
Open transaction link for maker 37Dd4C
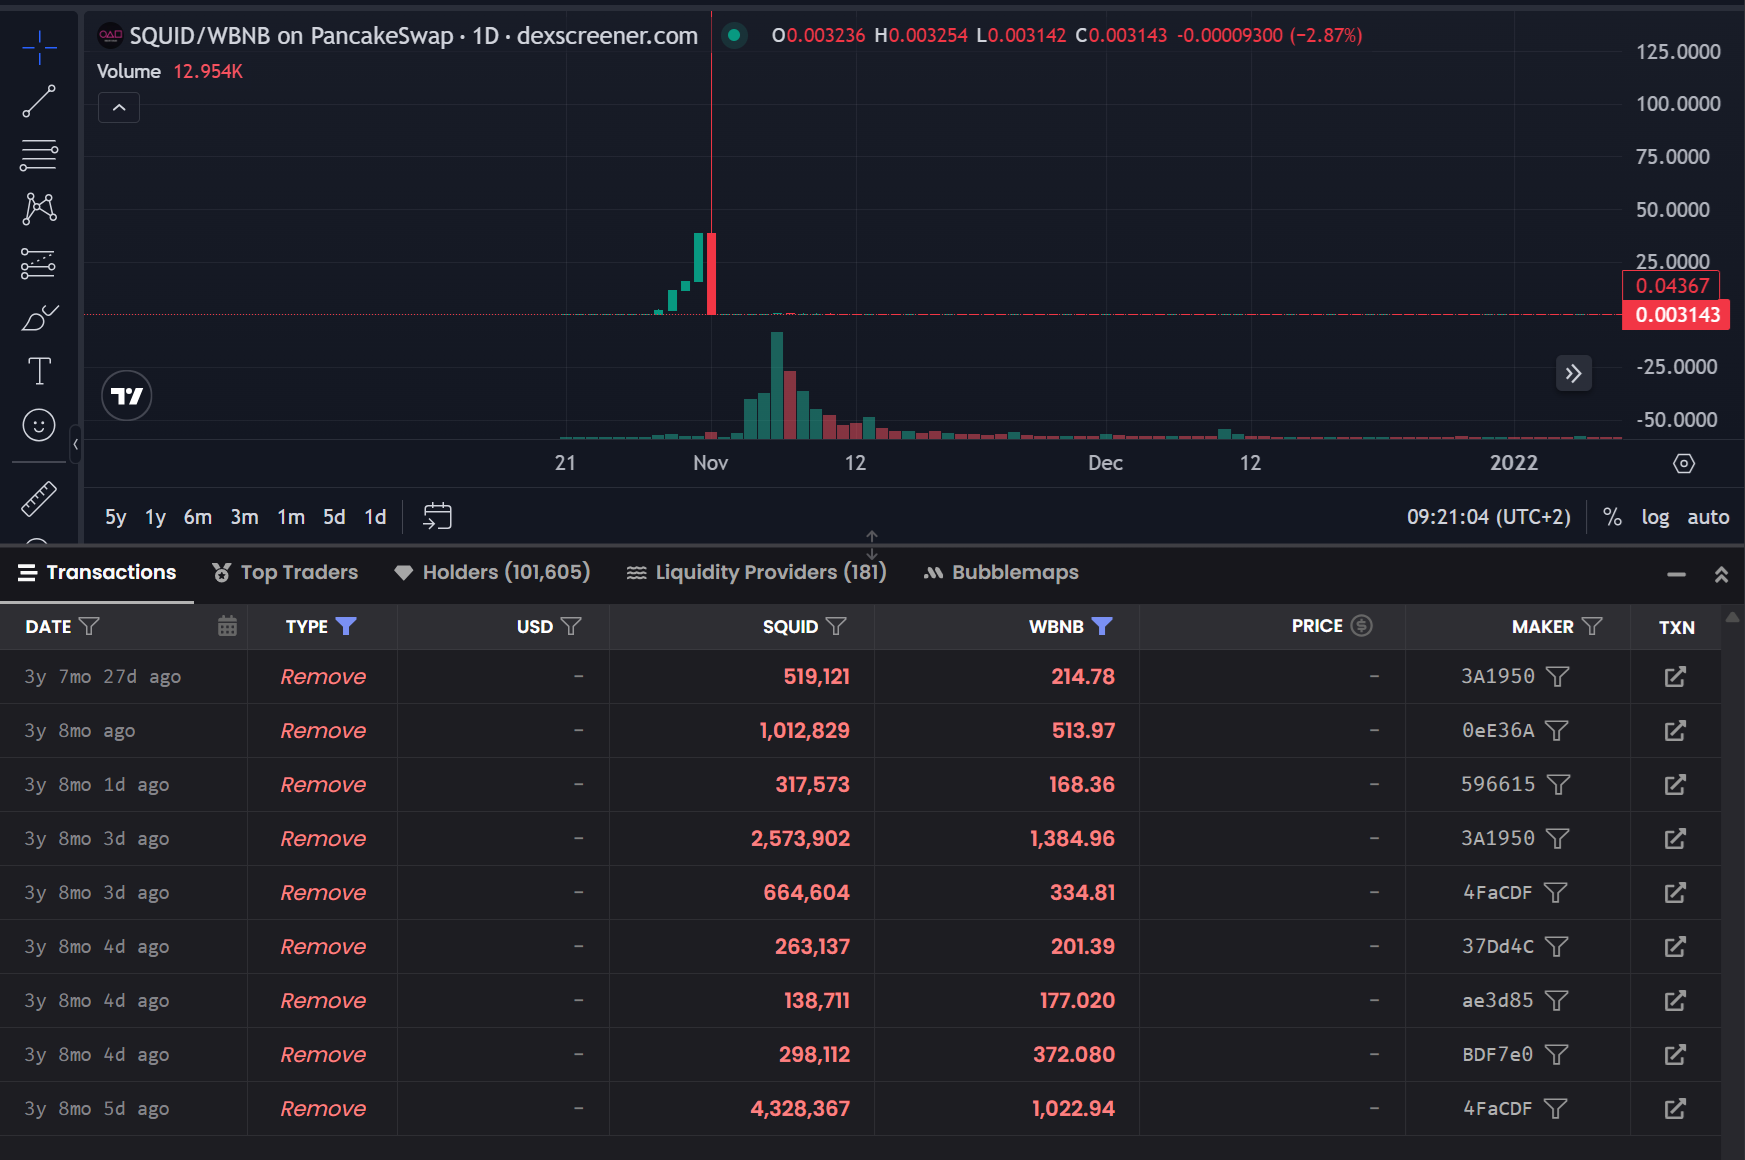[x=1675, y=946]
